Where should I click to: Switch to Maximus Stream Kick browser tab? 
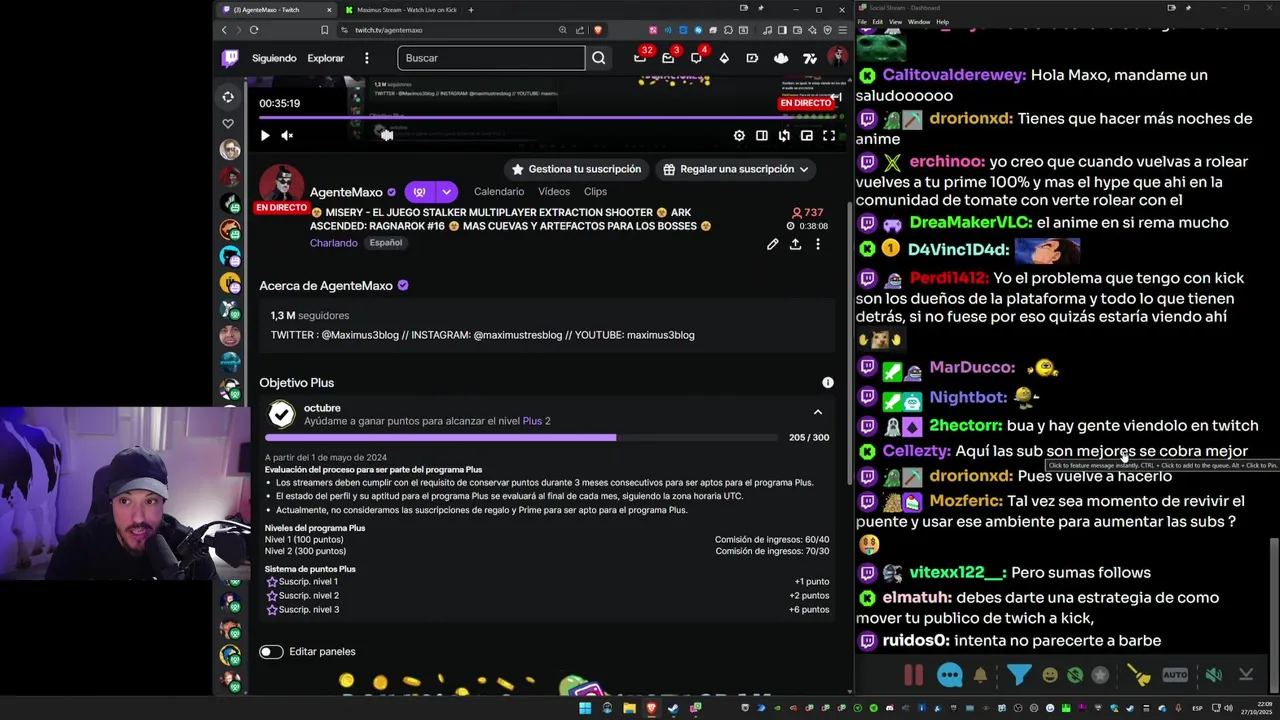click(x=400, y=10)
